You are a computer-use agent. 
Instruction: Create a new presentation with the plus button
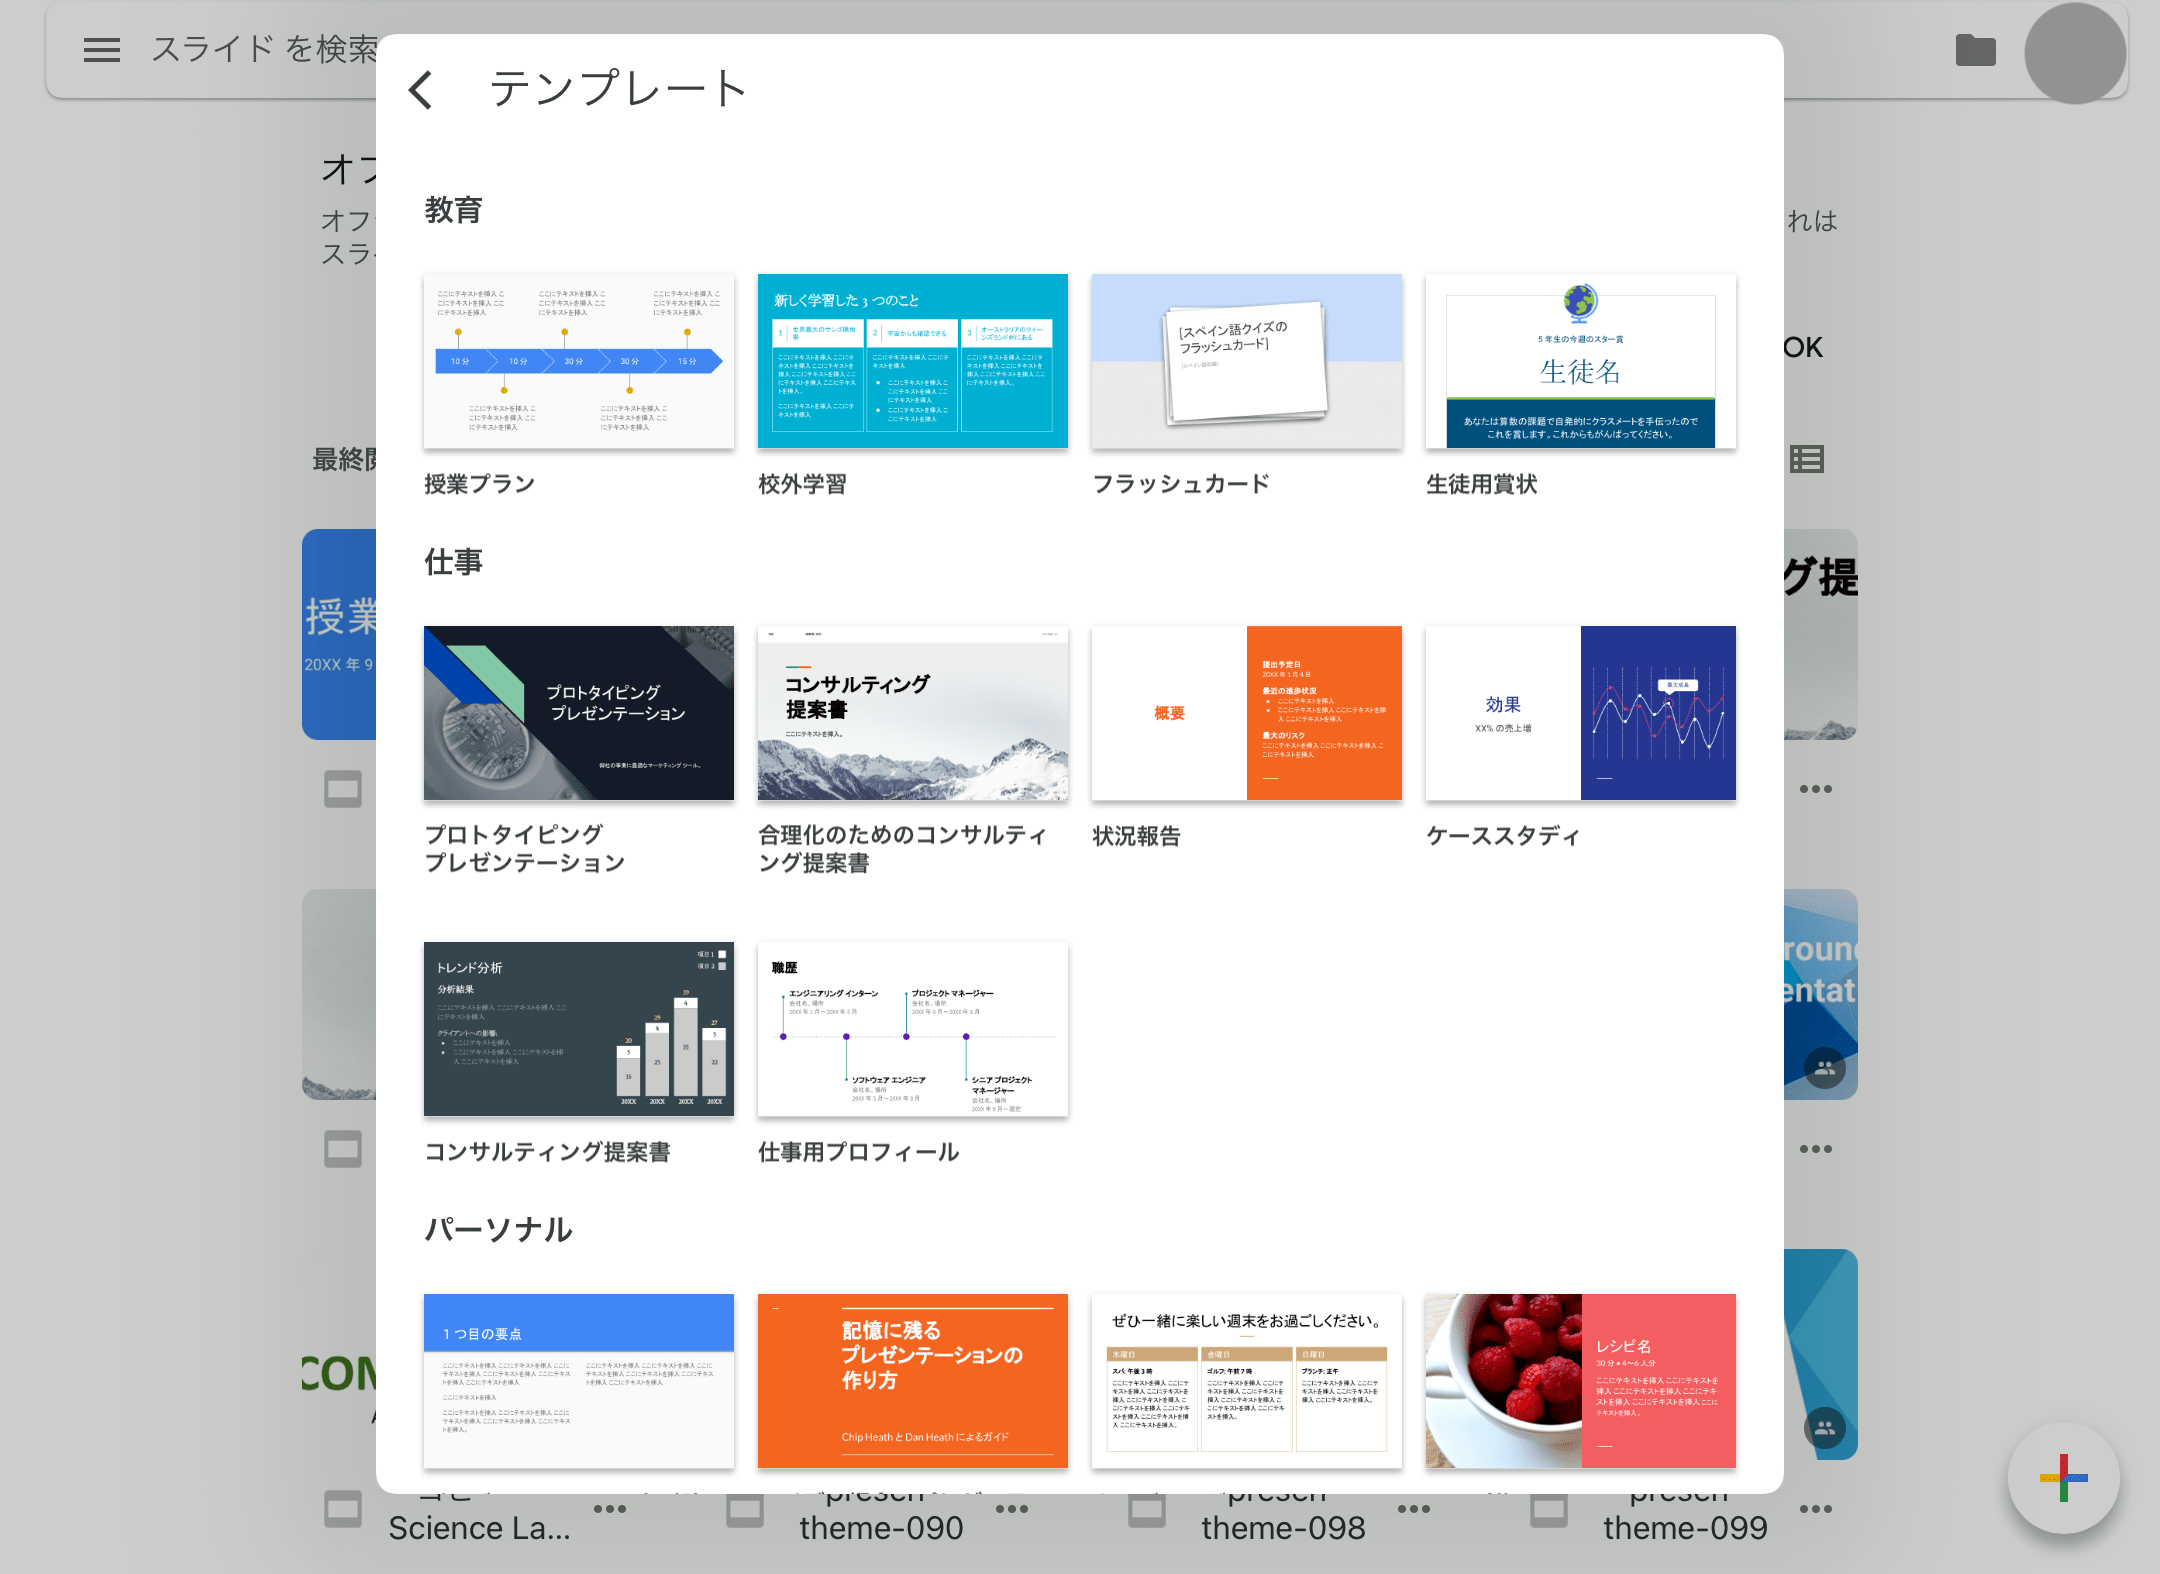click(2064, 1478)
